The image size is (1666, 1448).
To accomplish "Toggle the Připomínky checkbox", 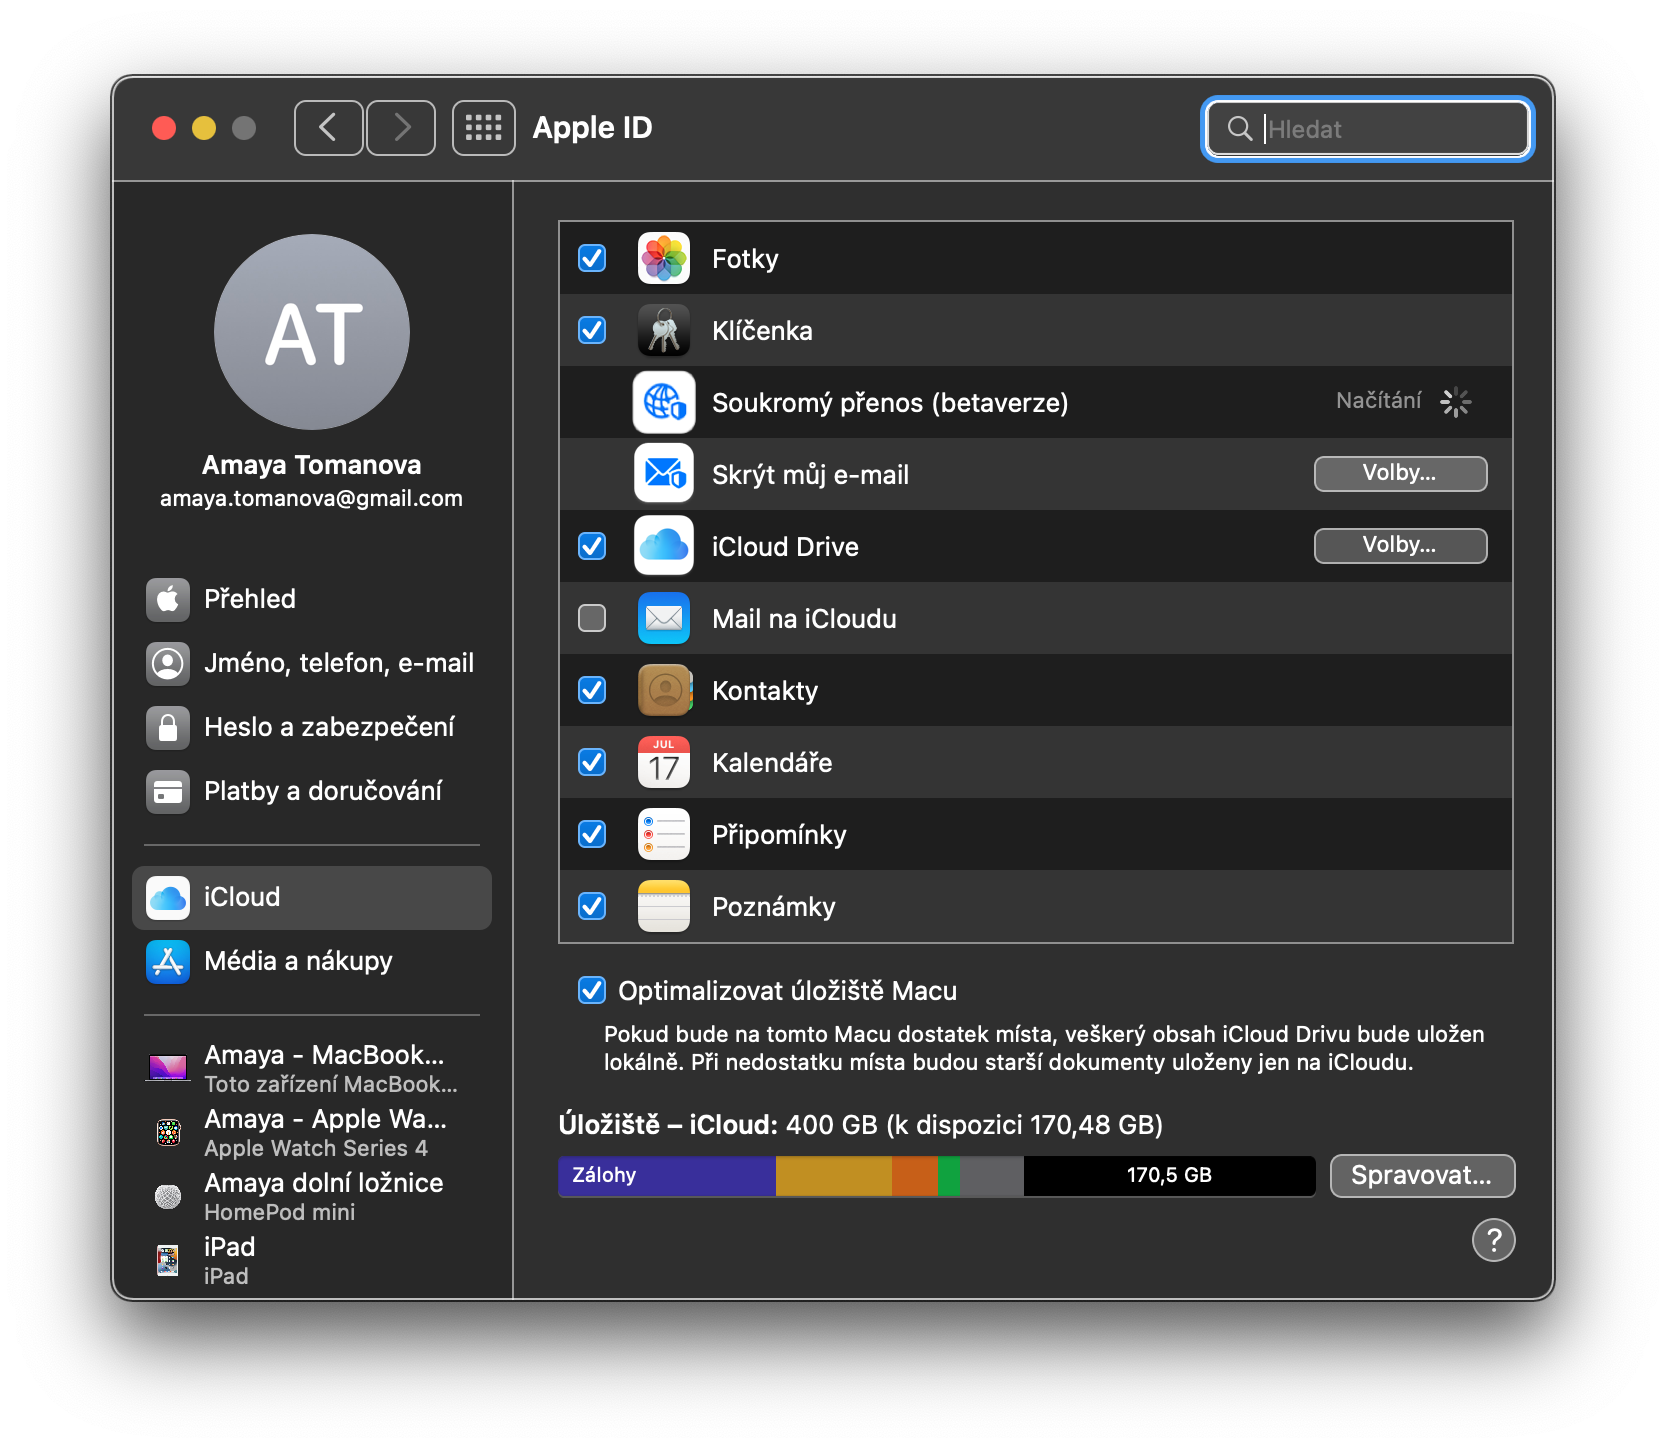I will 592,835.
